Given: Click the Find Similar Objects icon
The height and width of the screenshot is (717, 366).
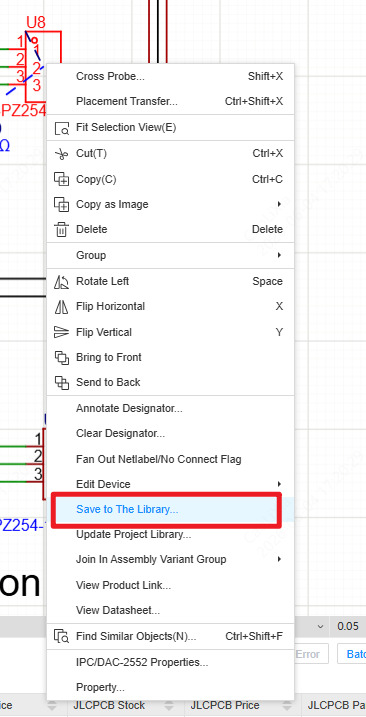Looking at the screenshot, I should [61, 636].
